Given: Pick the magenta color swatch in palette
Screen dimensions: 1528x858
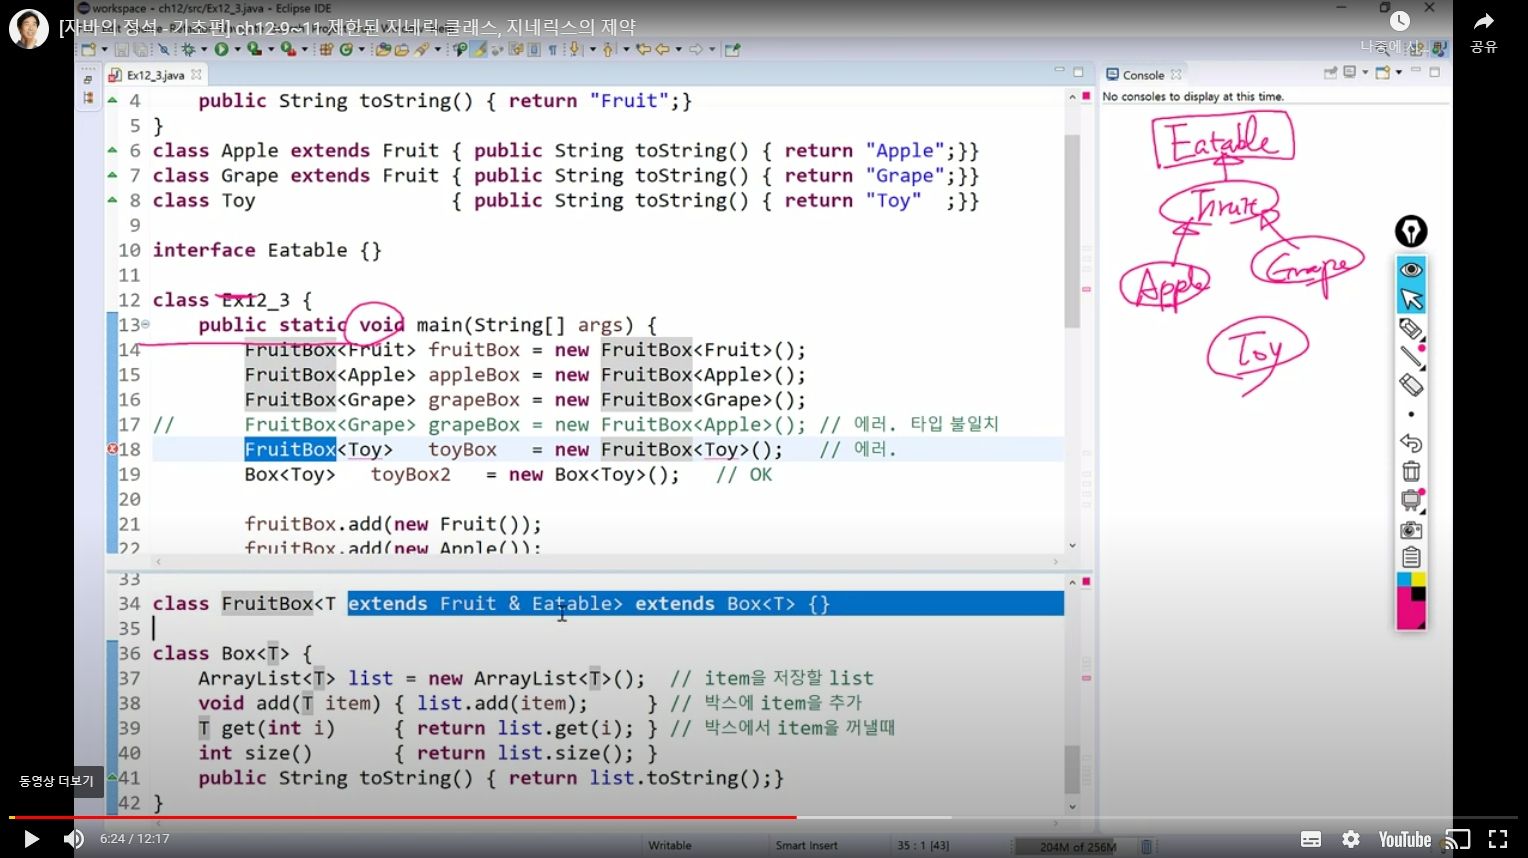Looking at the screenshot, I should [x=1406, y=610].
